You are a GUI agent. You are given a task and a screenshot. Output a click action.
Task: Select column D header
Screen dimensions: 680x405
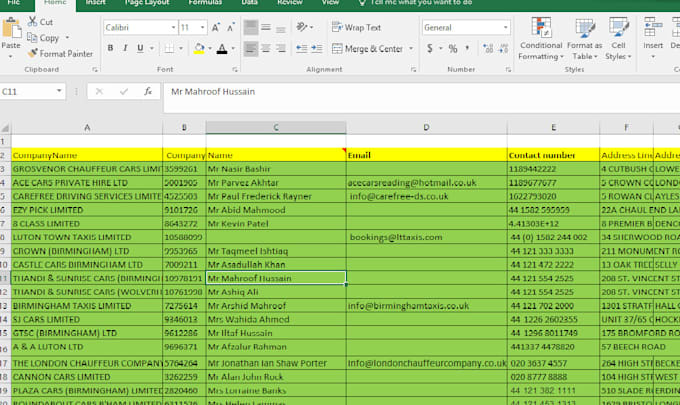(x=426, y=127)
